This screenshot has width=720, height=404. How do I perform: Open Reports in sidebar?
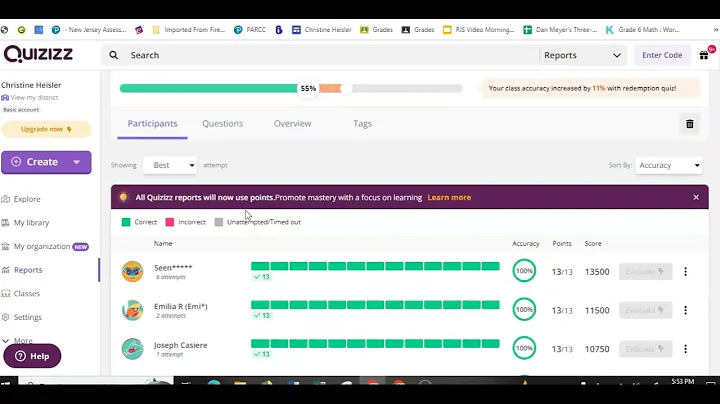(22, 270)
